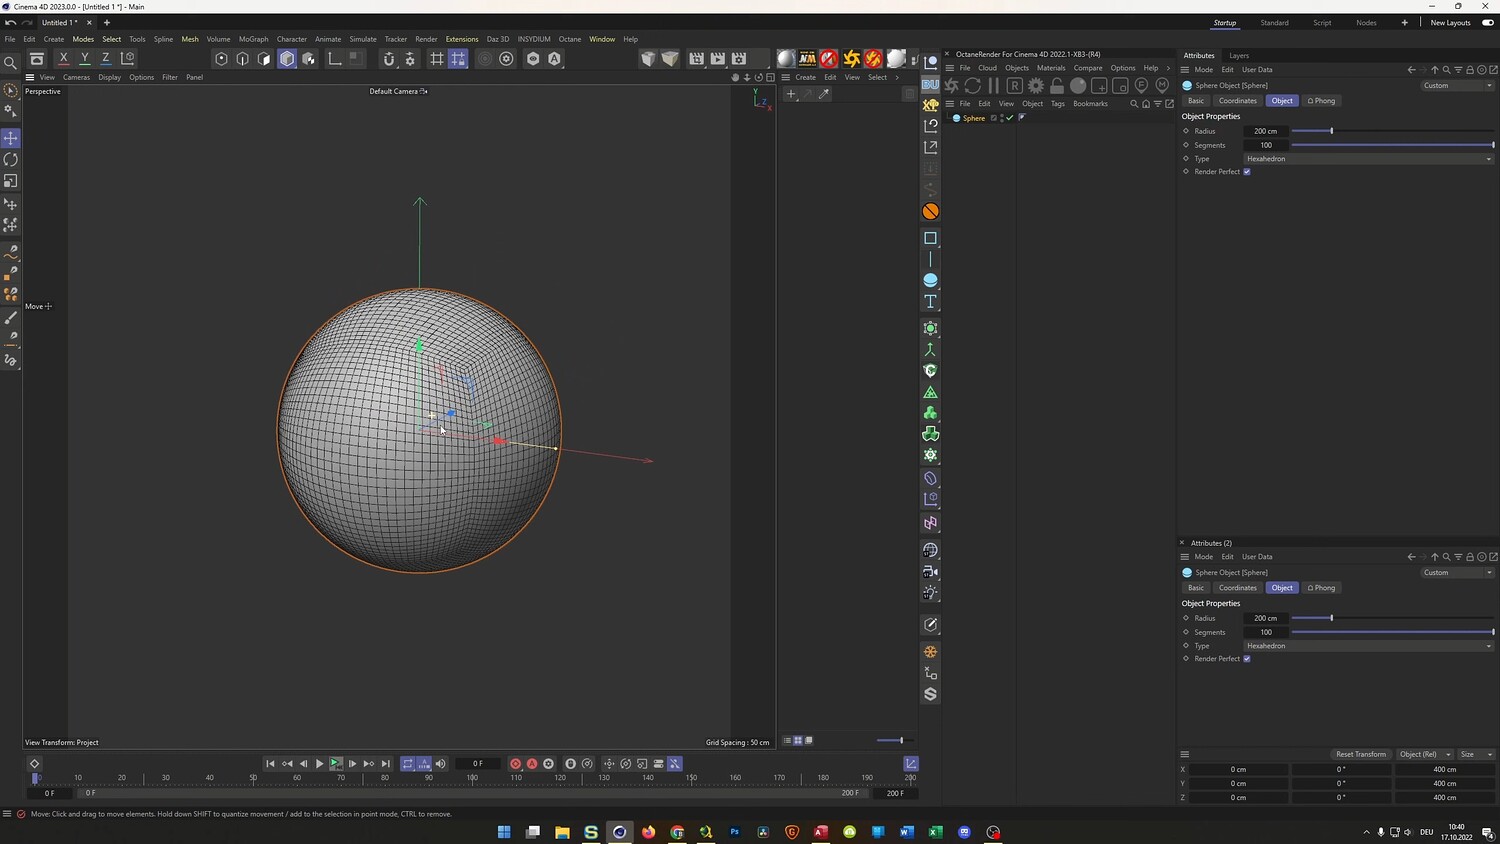Restart the Octane render with refresh icon
This screenshot has width=1500, height=844.
click(x=972, y=86)
